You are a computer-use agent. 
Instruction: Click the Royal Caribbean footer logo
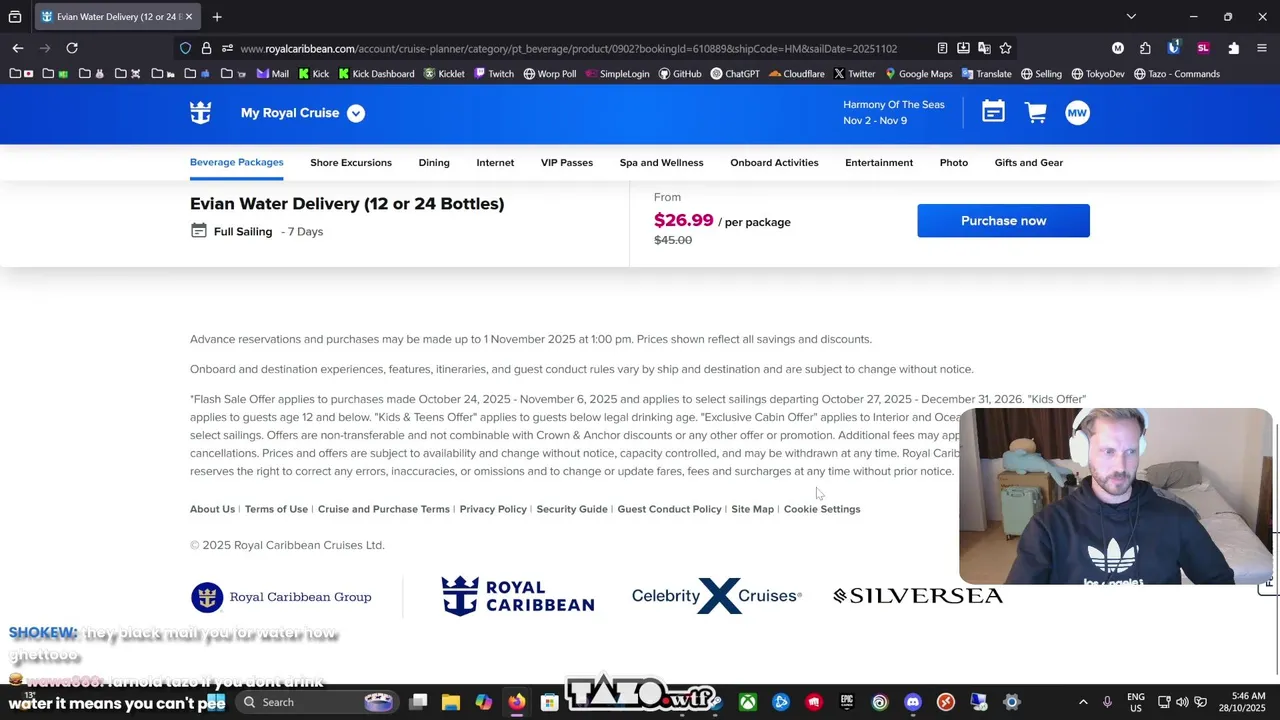point(518,596)
